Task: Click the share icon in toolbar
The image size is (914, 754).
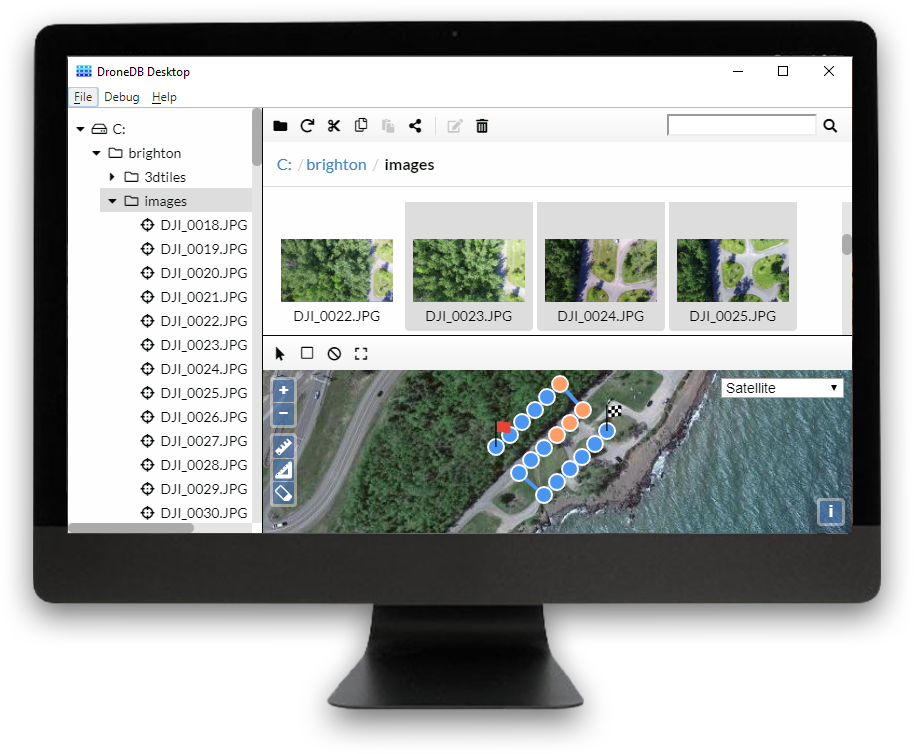Action: [x=415, y=126]
